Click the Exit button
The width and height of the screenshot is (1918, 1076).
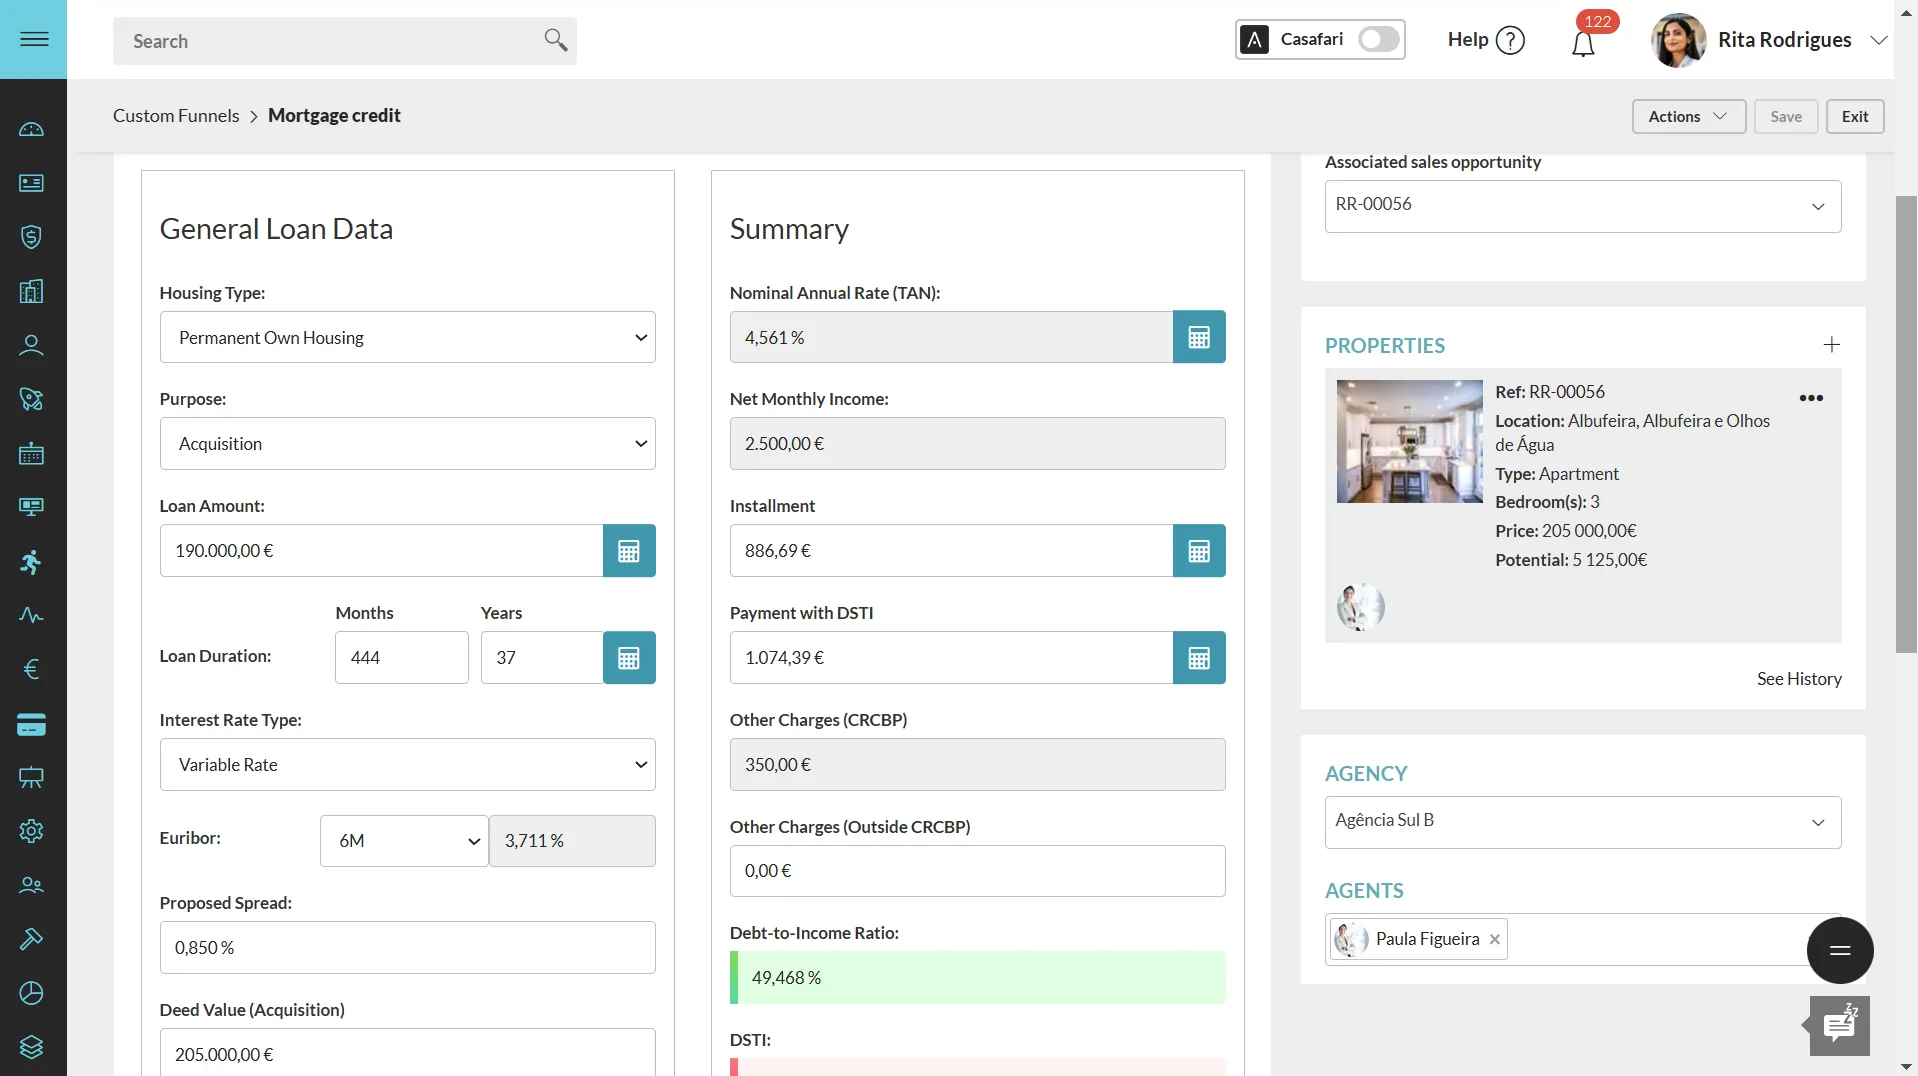[1855, 117]
